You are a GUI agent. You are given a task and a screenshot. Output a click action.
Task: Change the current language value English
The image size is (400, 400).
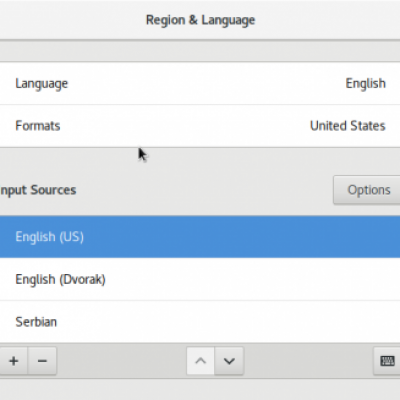[366, 84]
